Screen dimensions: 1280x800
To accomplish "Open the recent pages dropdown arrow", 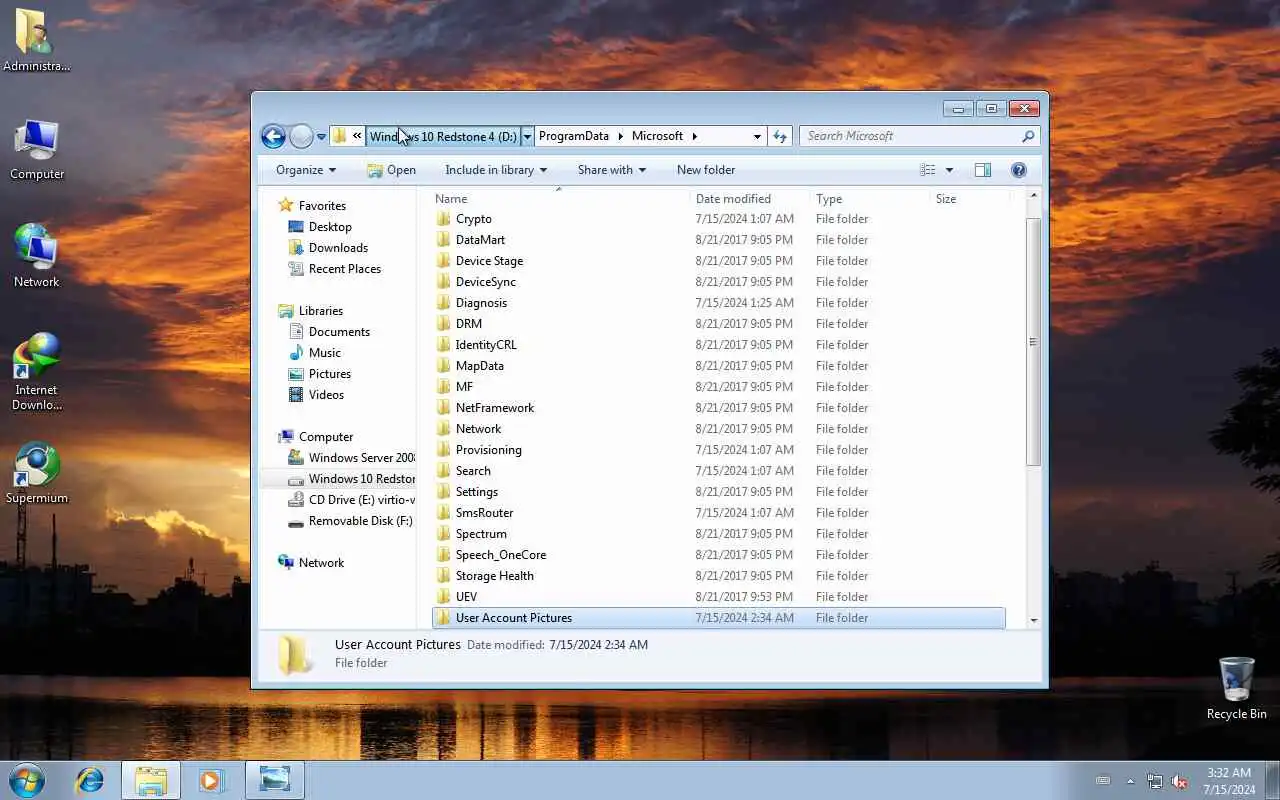I will tap(321, 137).
